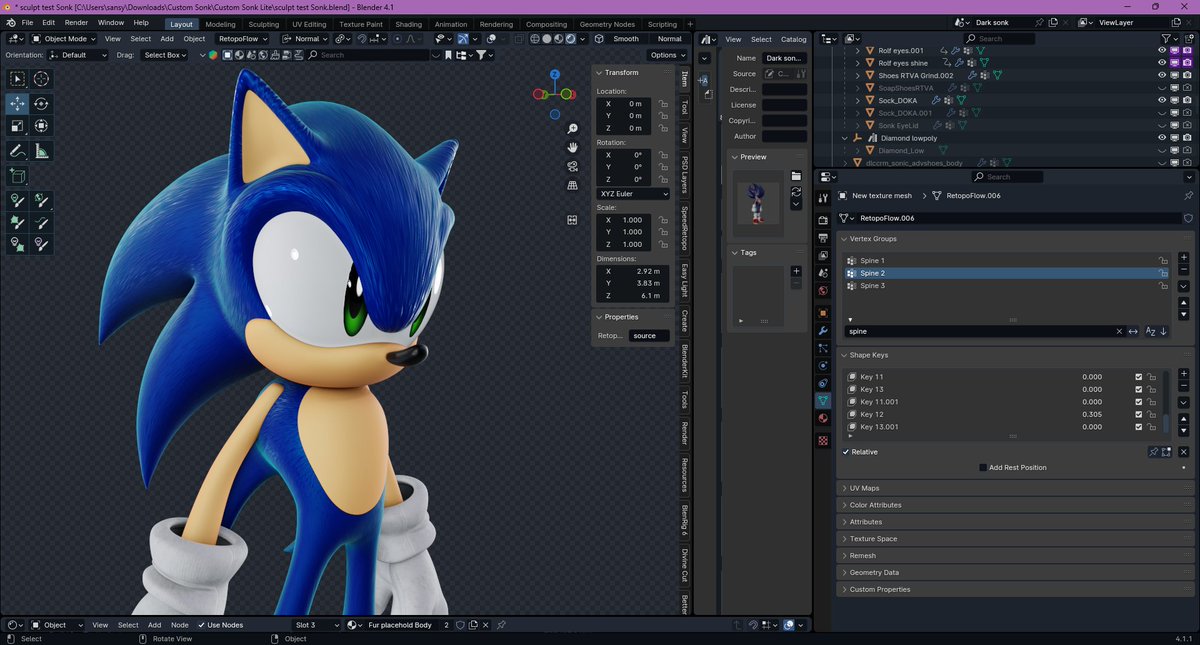
Task: Toggle eye visibility for Sock_DOKA
Action: pyautogui.click(x=1162, y=100)
